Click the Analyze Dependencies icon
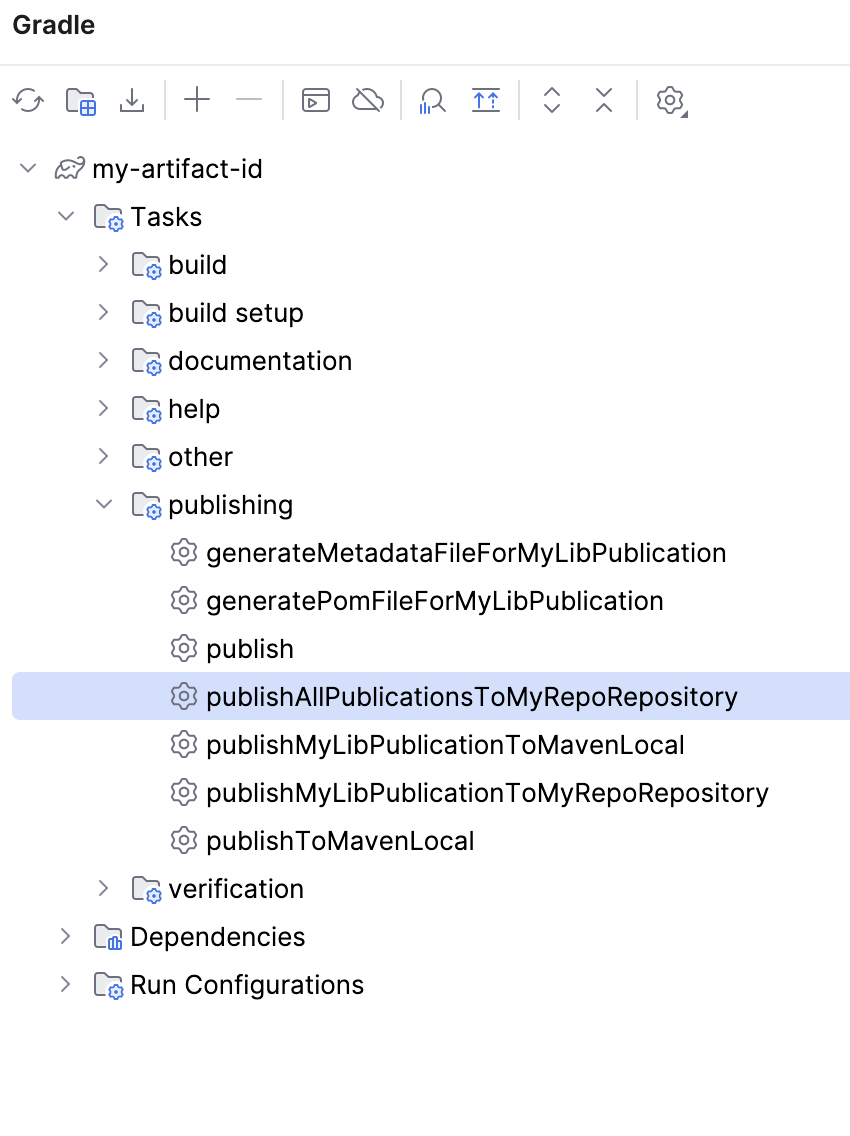The image size is (850, 1136). tap(433, 101)
